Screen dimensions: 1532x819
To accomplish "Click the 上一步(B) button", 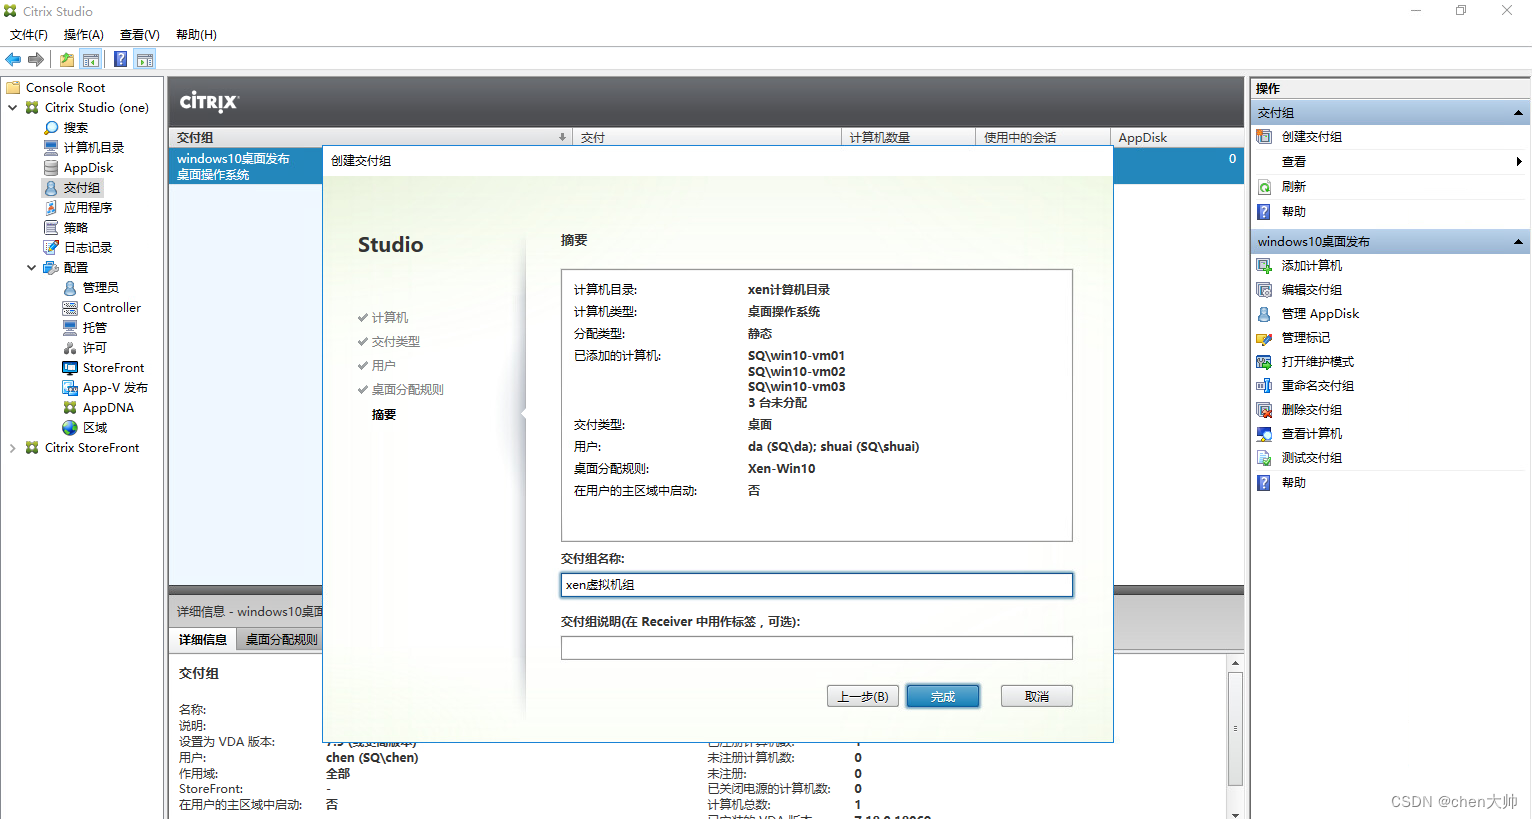I will [x=863, y=696].
